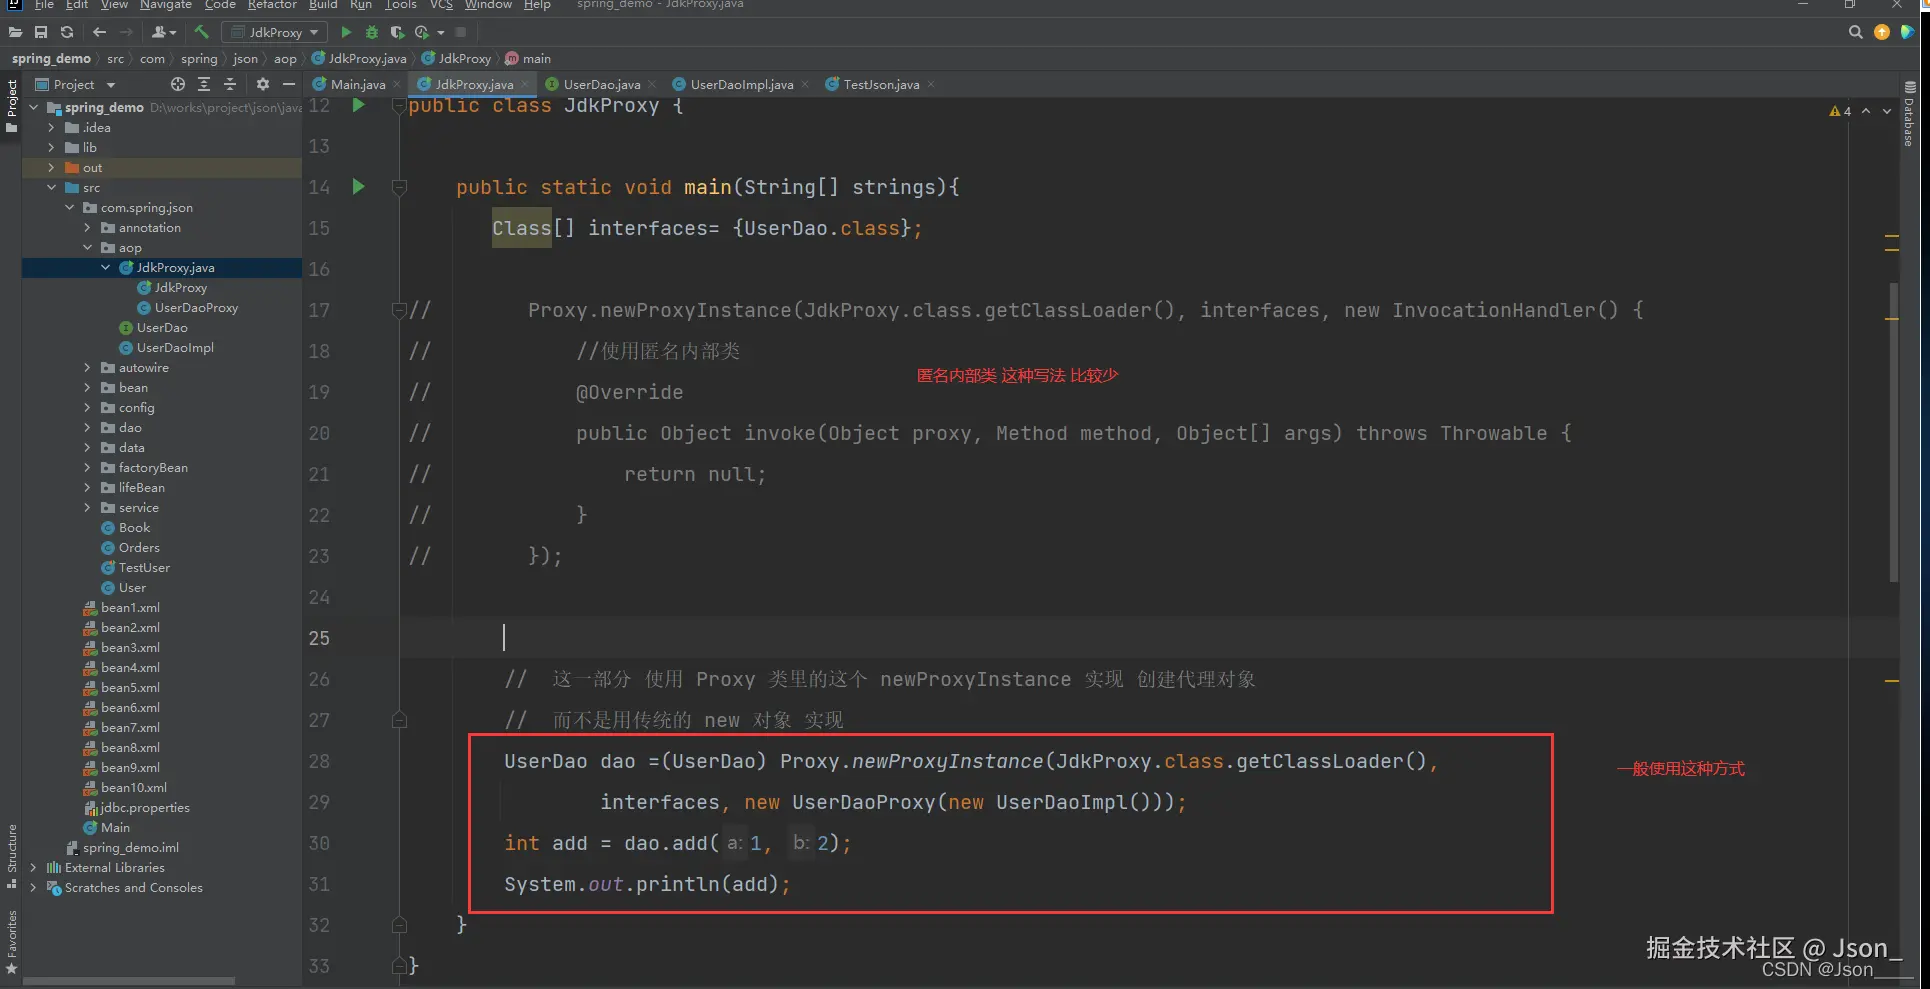Switch to the UserDaoImpl.java tab
1930x989 pixels.
741,84
